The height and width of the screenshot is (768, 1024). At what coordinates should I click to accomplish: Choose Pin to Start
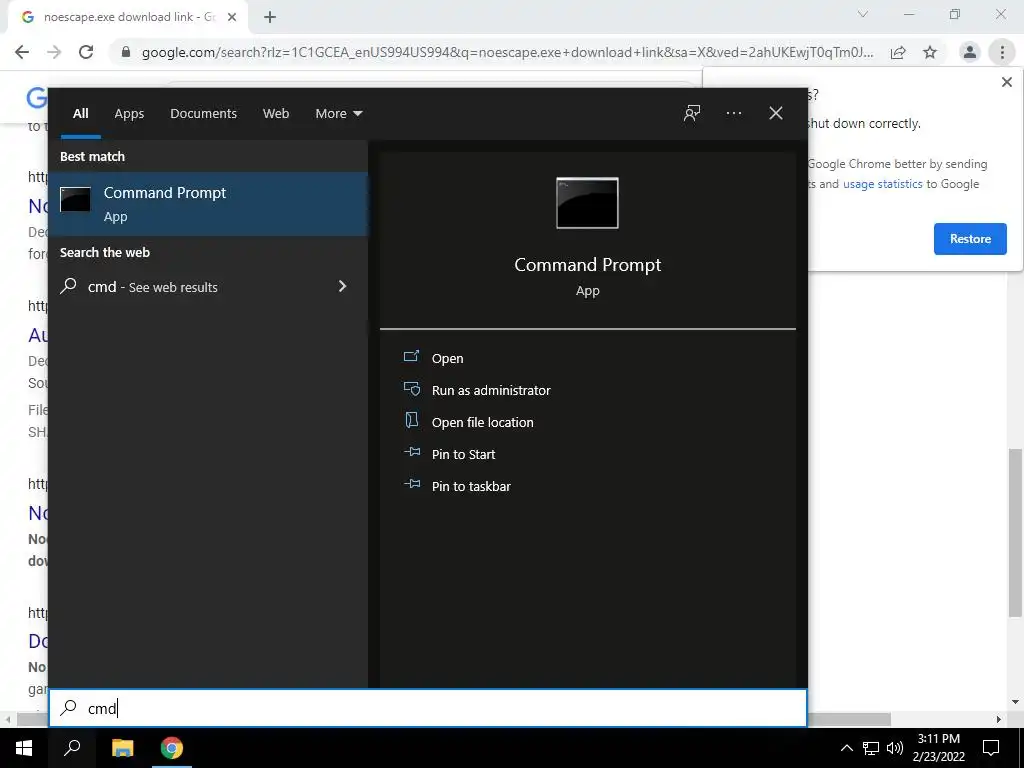pyautogui.click(x=449, y=454)
